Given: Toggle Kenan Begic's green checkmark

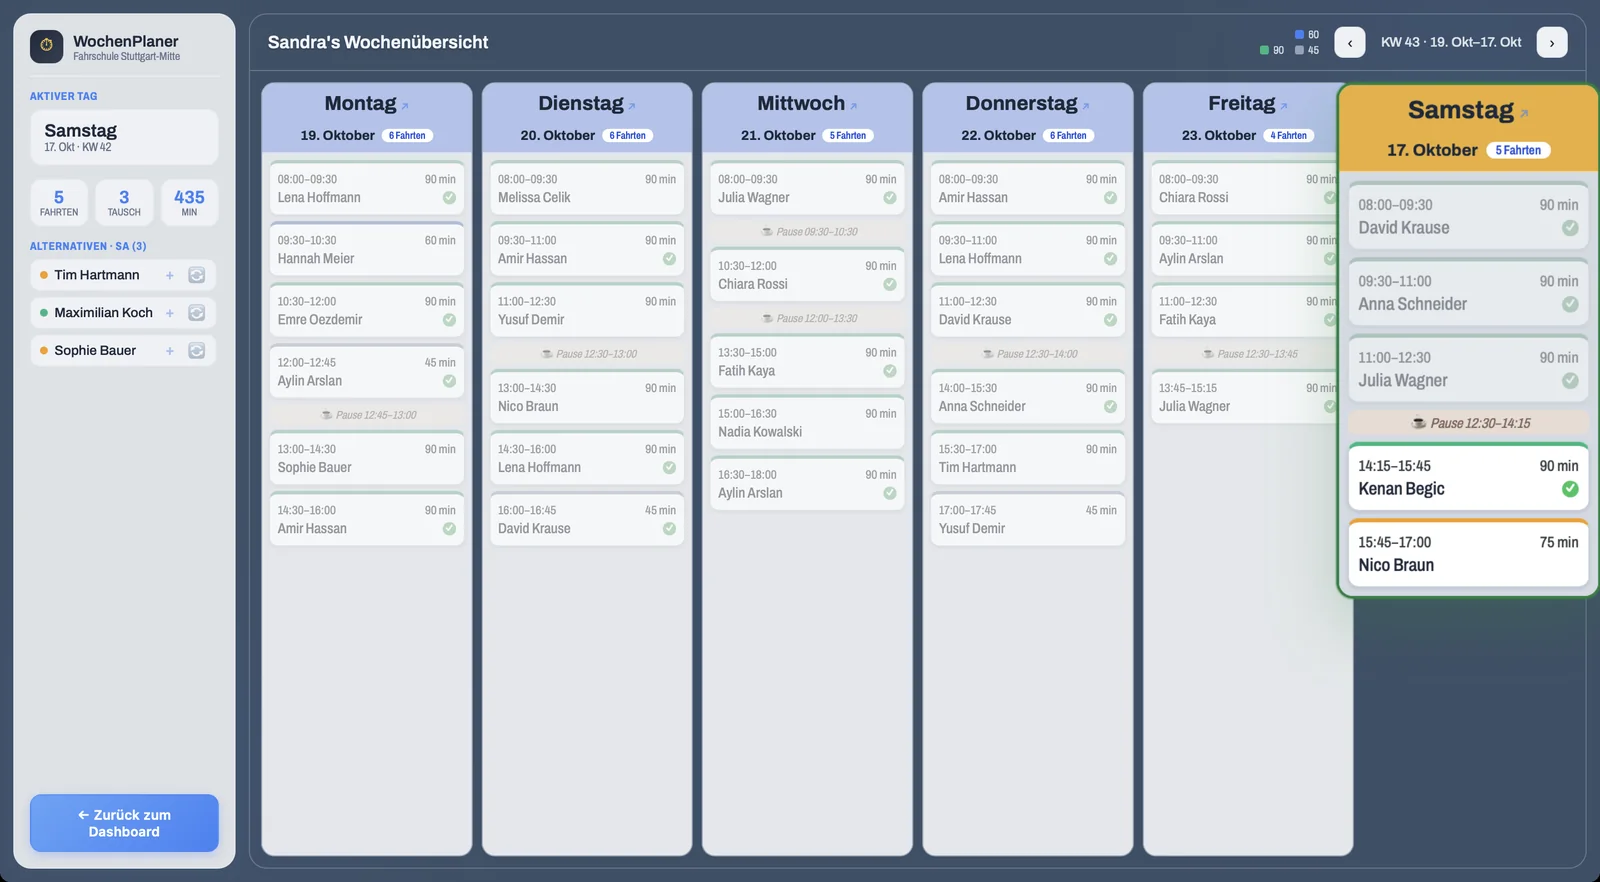Looking at the screenshot, I should pyautogui.click(x=1570, y=489).
